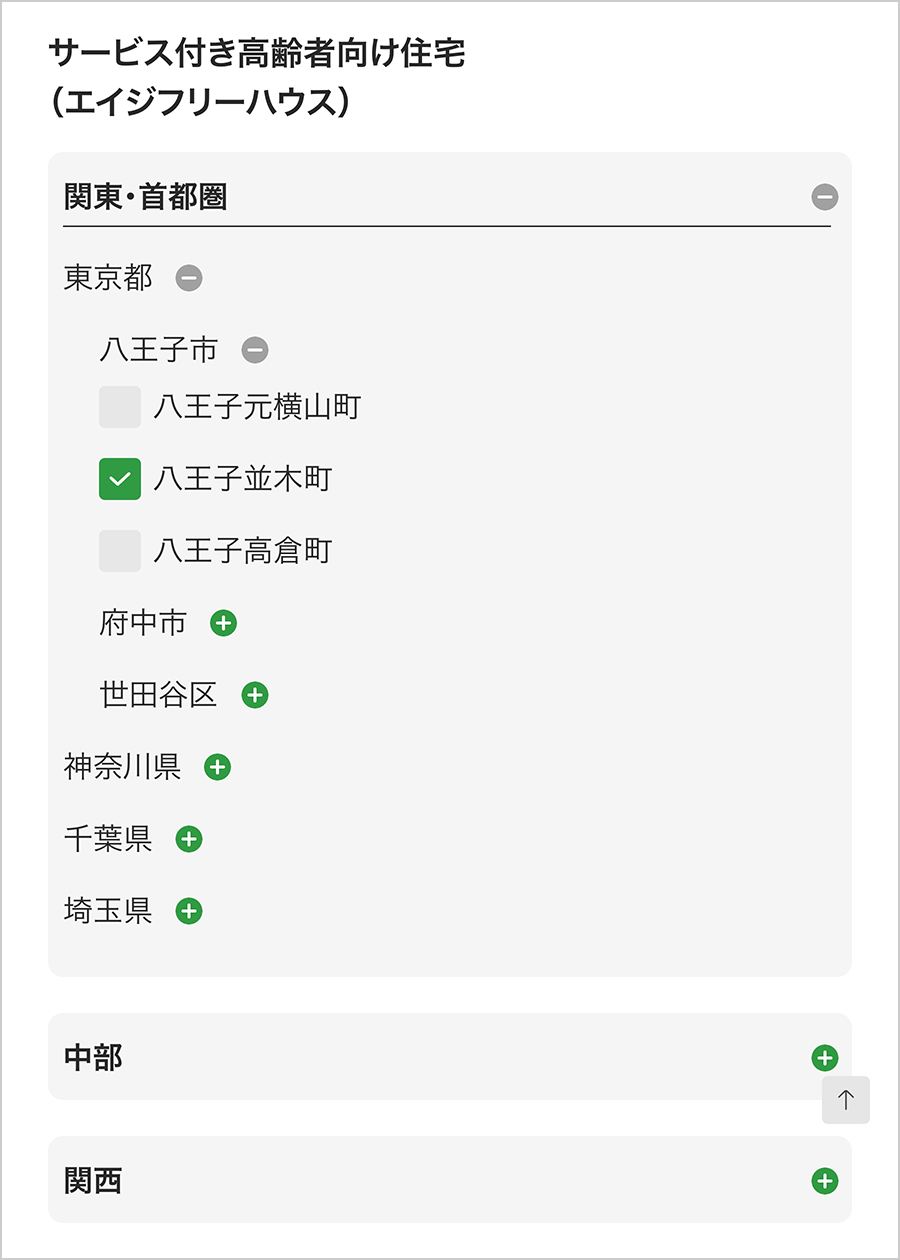Uncheck the 八王子並木町 checkbox
This screenshot has height=1260, width=900.
pyautogui.click(x=120, y=479)
